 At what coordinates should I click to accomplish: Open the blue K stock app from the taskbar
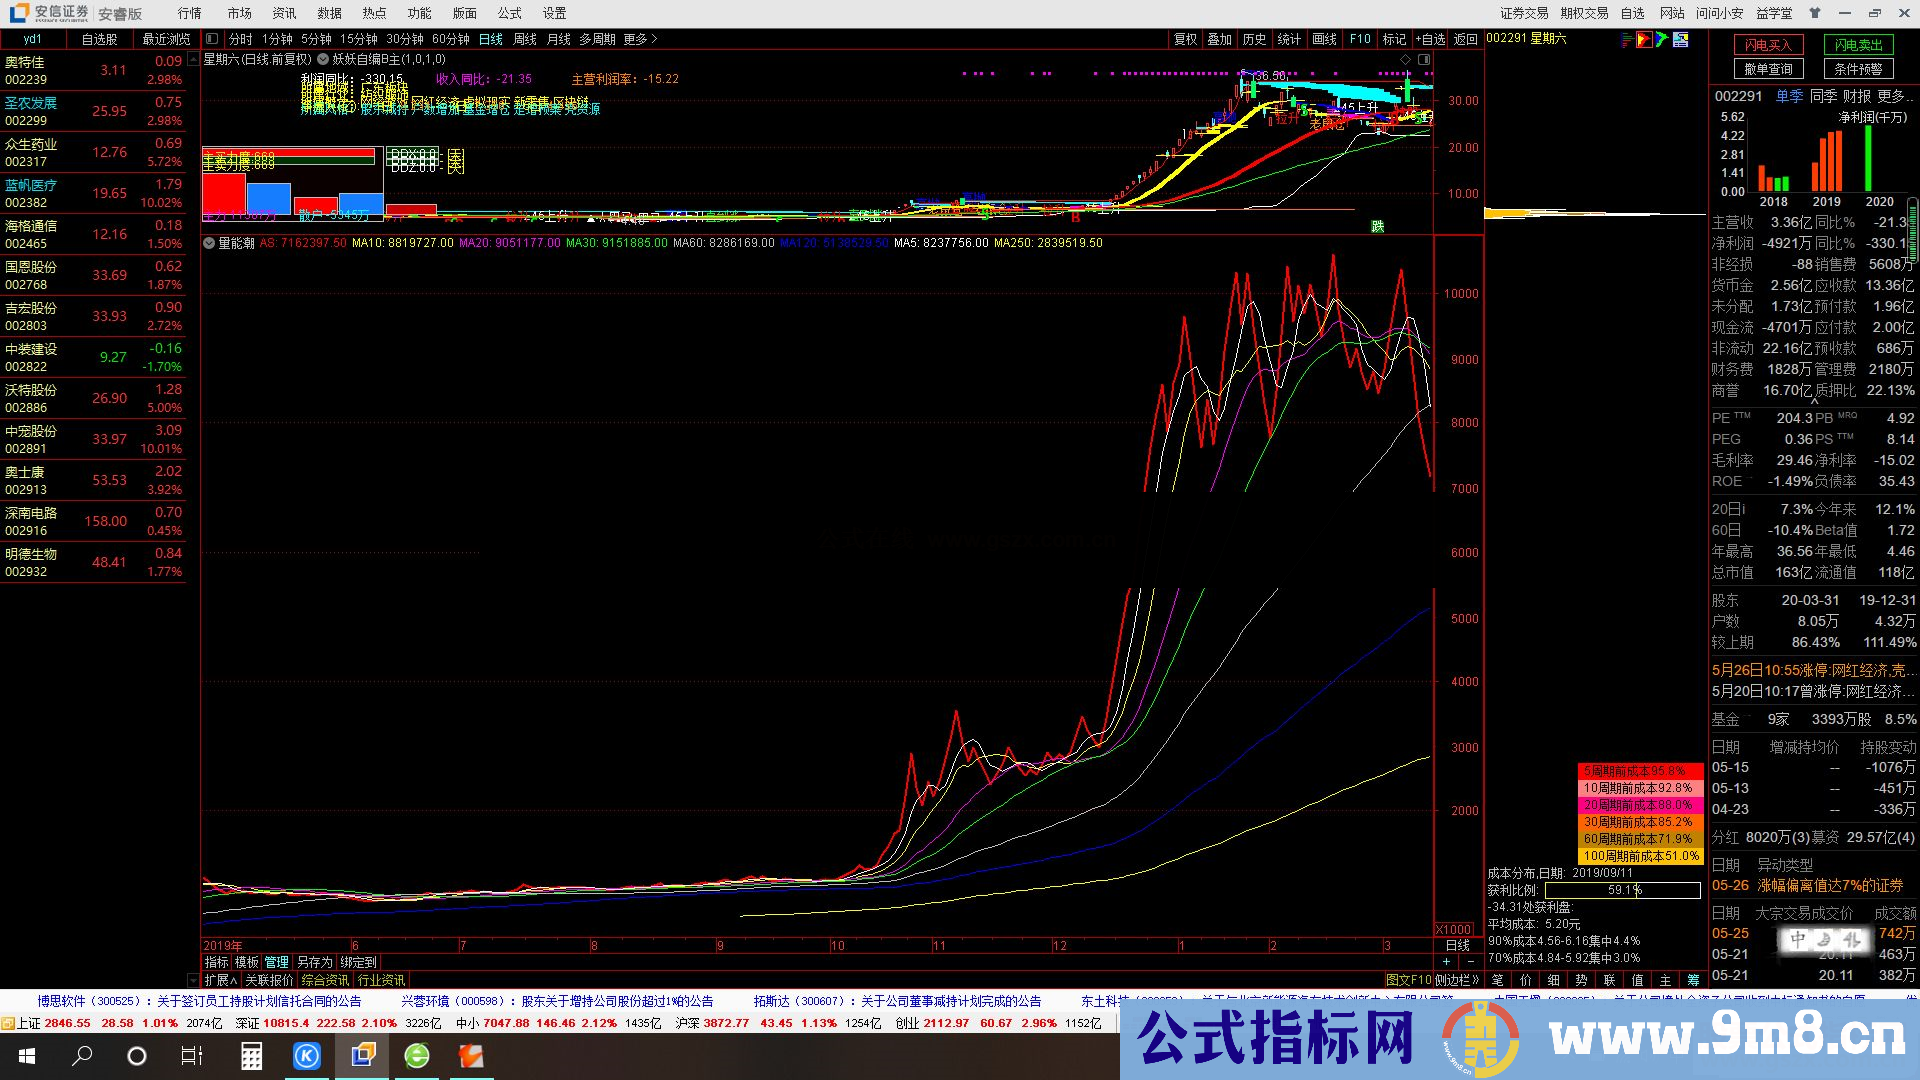307,1055
